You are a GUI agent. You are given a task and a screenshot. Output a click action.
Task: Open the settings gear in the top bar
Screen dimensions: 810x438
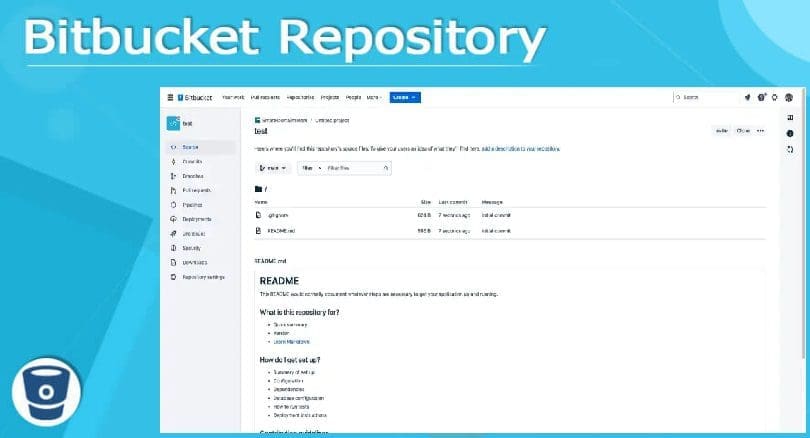[x=774, y=97]
